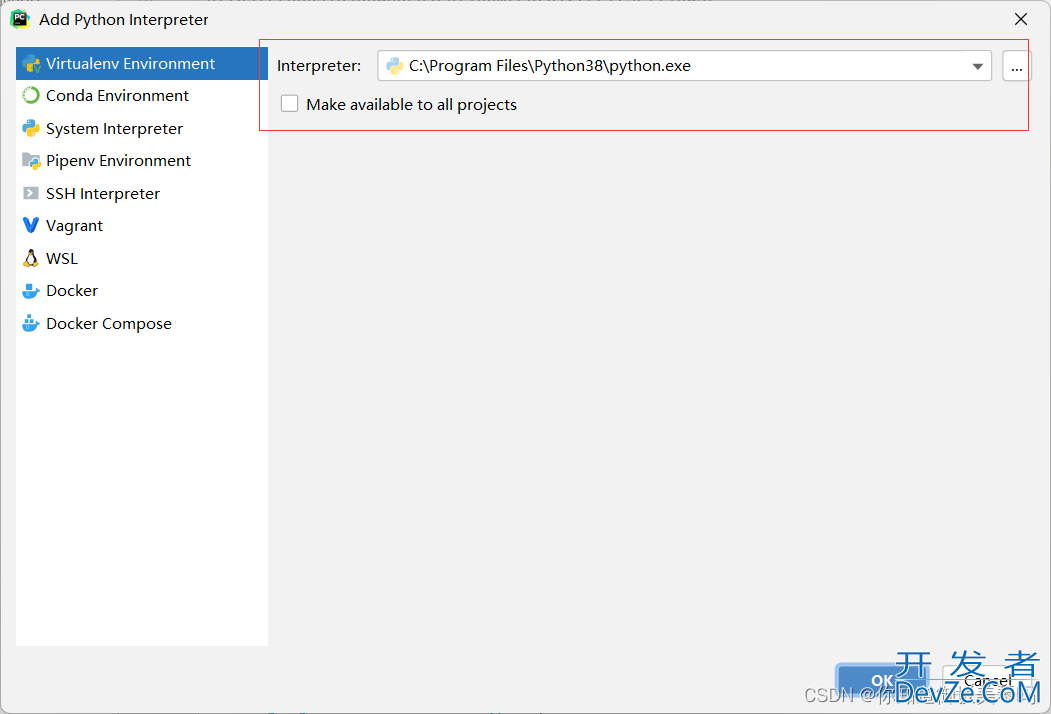Click the WSL penguin icon
The image size is (1051, 714).
click(31, 258)
